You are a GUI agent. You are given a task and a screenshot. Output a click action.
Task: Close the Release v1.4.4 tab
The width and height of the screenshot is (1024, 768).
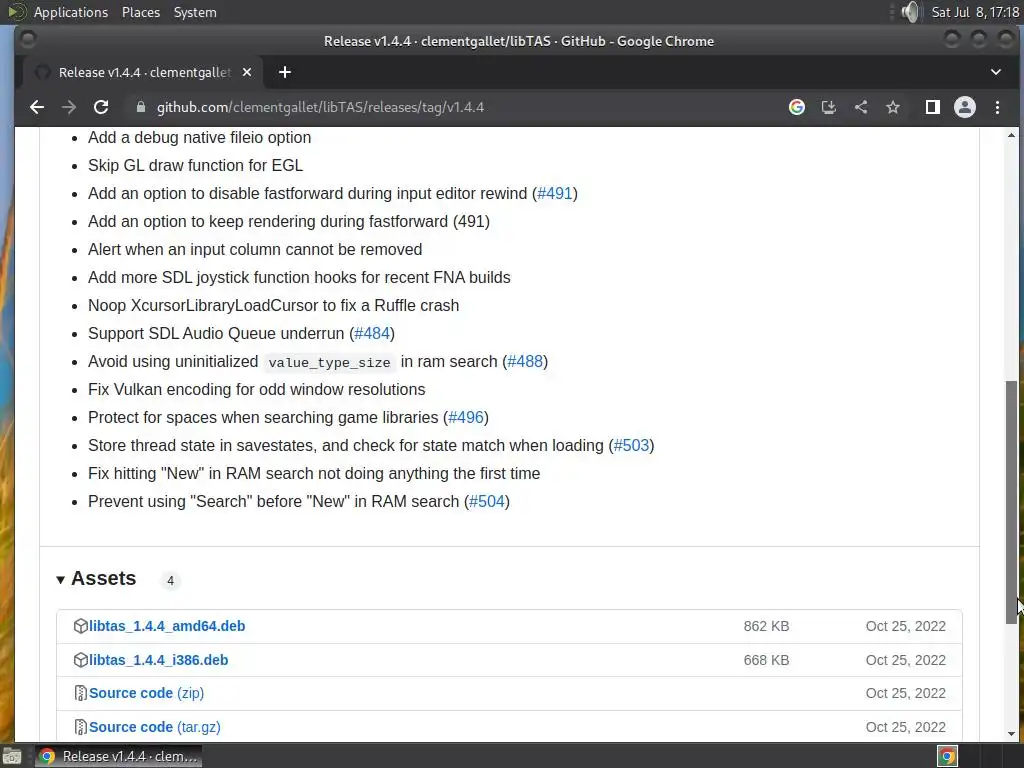247,72
